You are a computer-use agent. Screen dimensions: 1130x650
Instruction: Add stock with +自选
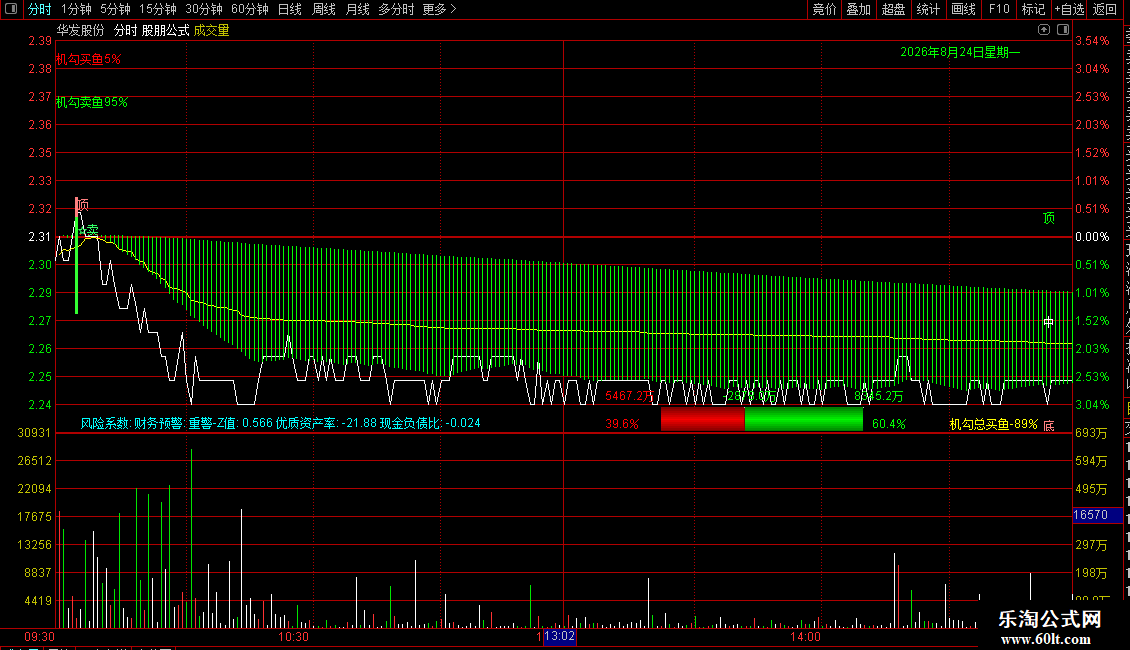1069,9
